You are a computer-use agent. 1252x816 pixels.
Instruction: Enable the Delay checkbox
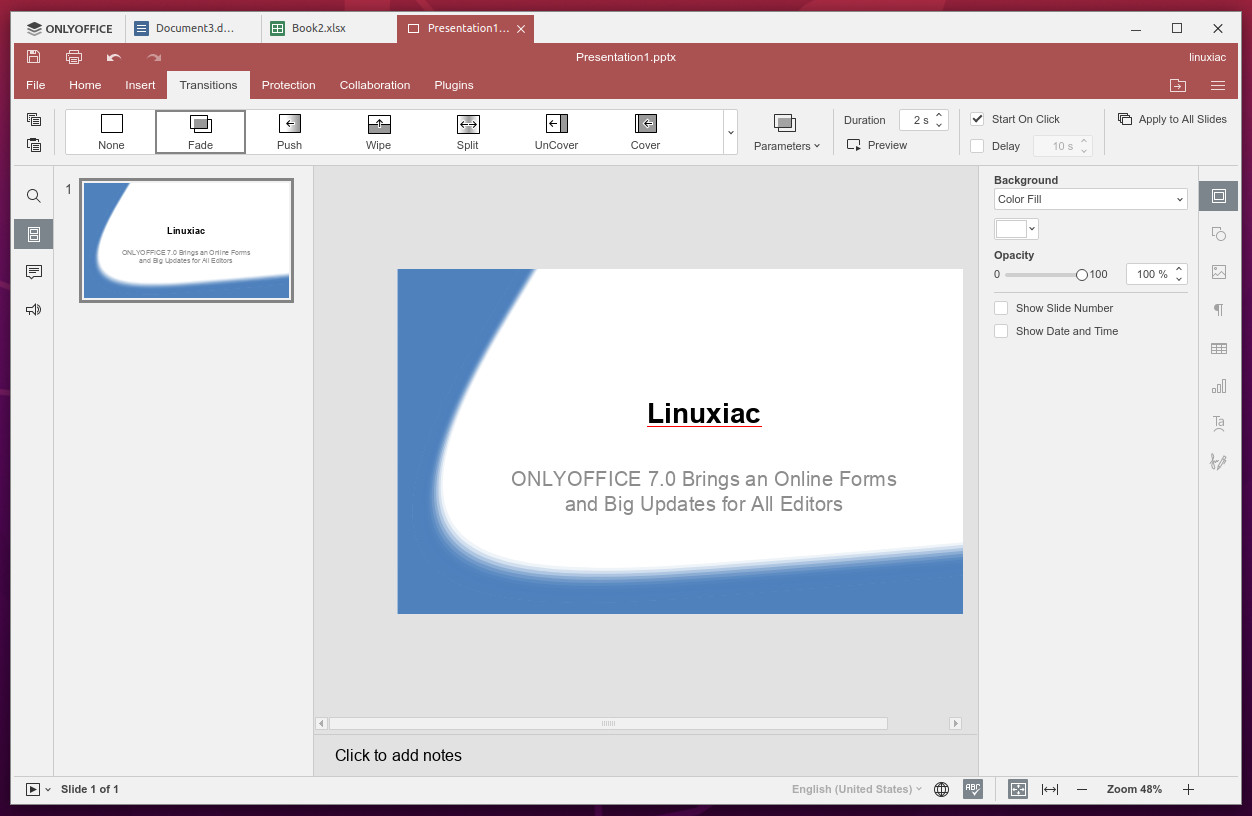[x=978, y=146]
